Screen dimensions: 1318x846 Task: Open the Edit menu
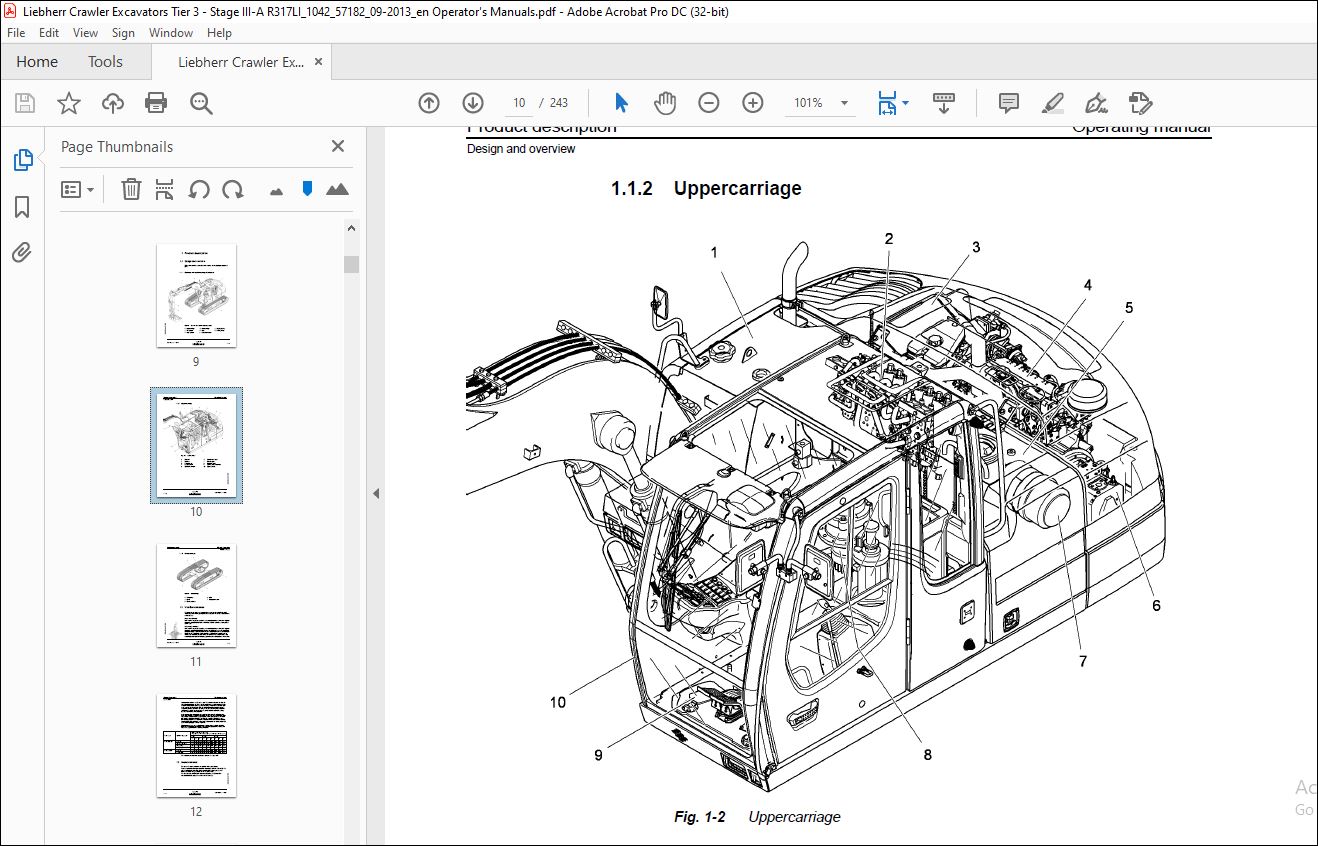pos(49,33)
